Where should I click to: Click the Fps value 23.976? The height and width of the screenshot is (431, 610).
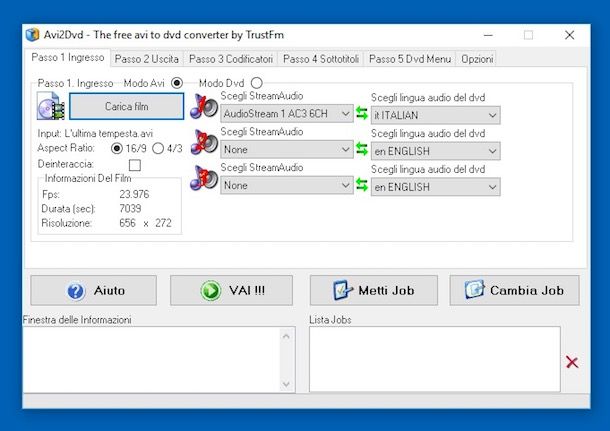click(x=134, y=194)
